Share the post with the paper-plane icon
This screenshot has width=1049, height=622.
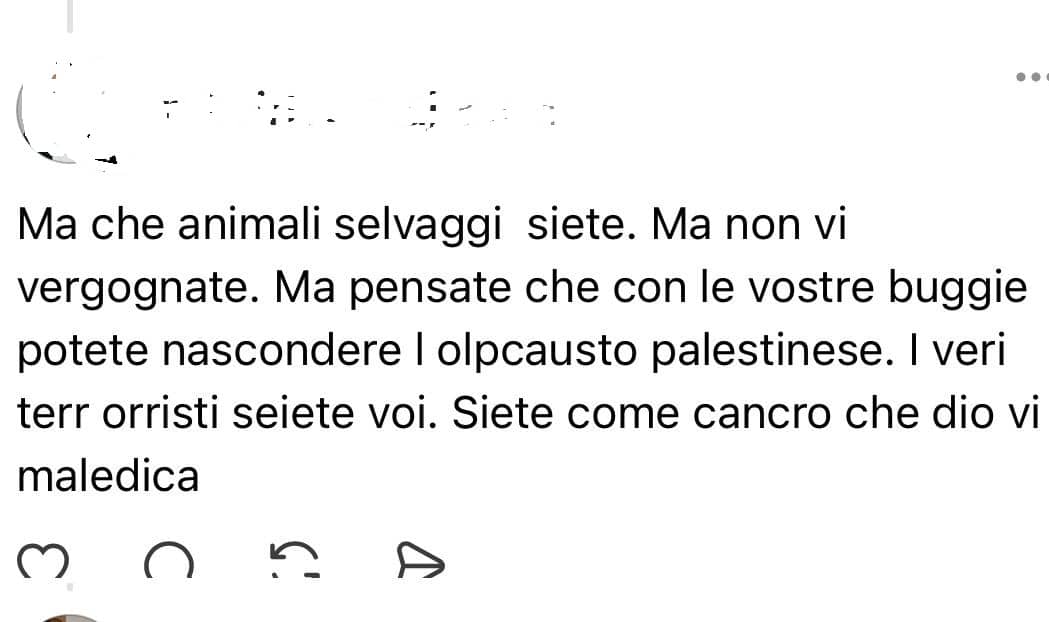419,562
